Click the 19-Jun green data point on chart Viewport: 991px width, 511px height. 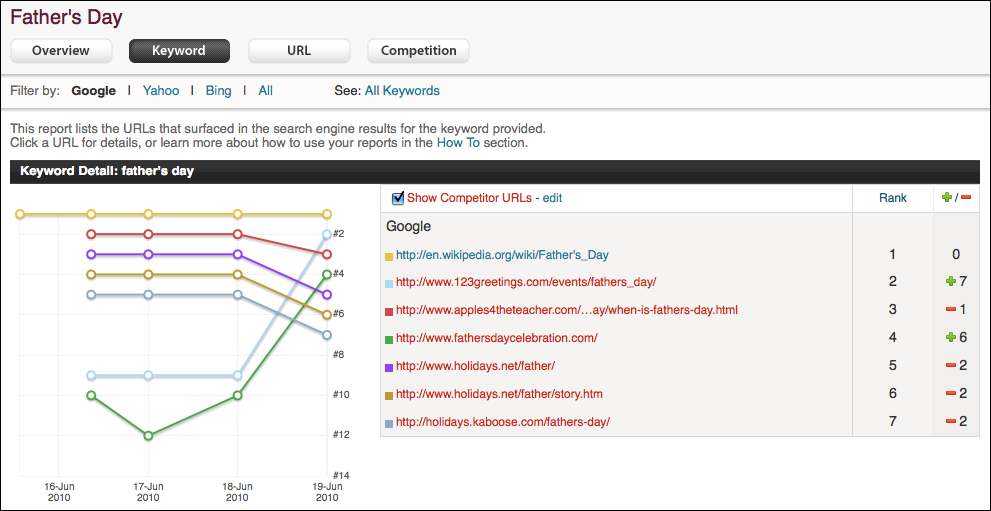(327, 273)
